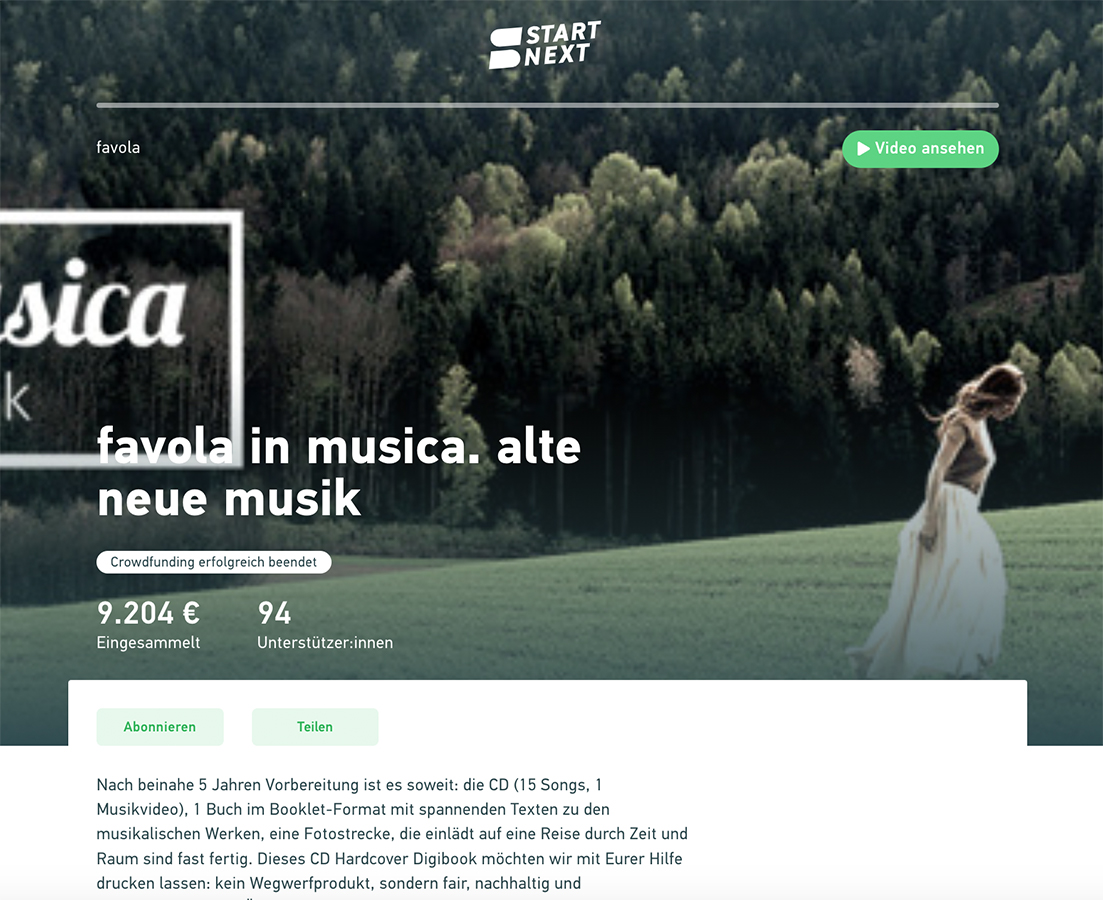Click the 94 supporters count
The height and width of the screenshot is (900, 1103).
[274, 613]
